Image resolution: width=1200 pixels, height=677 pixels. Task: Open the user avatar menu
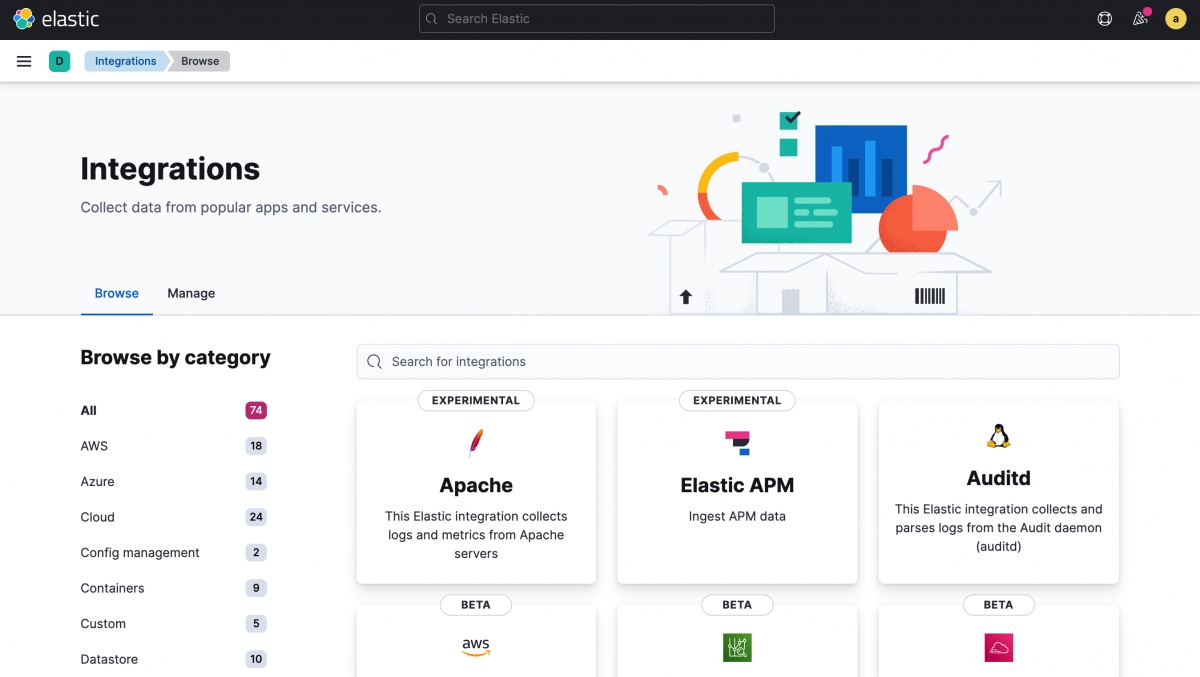point(1175,19)
